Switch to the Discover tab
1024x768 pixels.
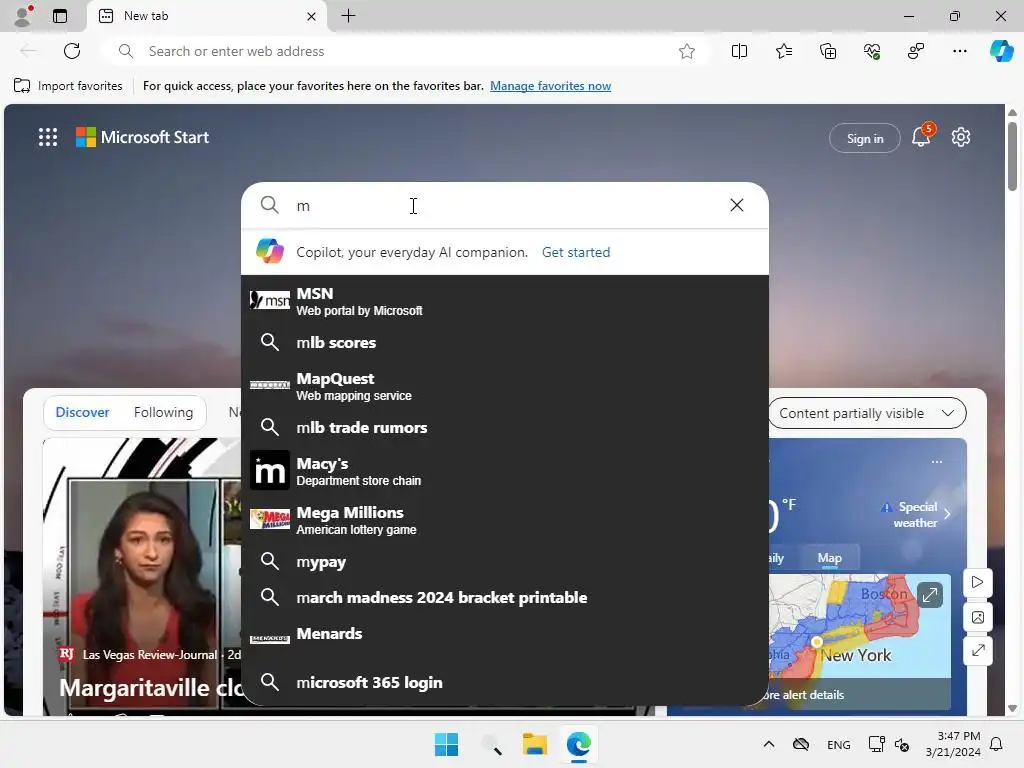[x=82, y=412]
